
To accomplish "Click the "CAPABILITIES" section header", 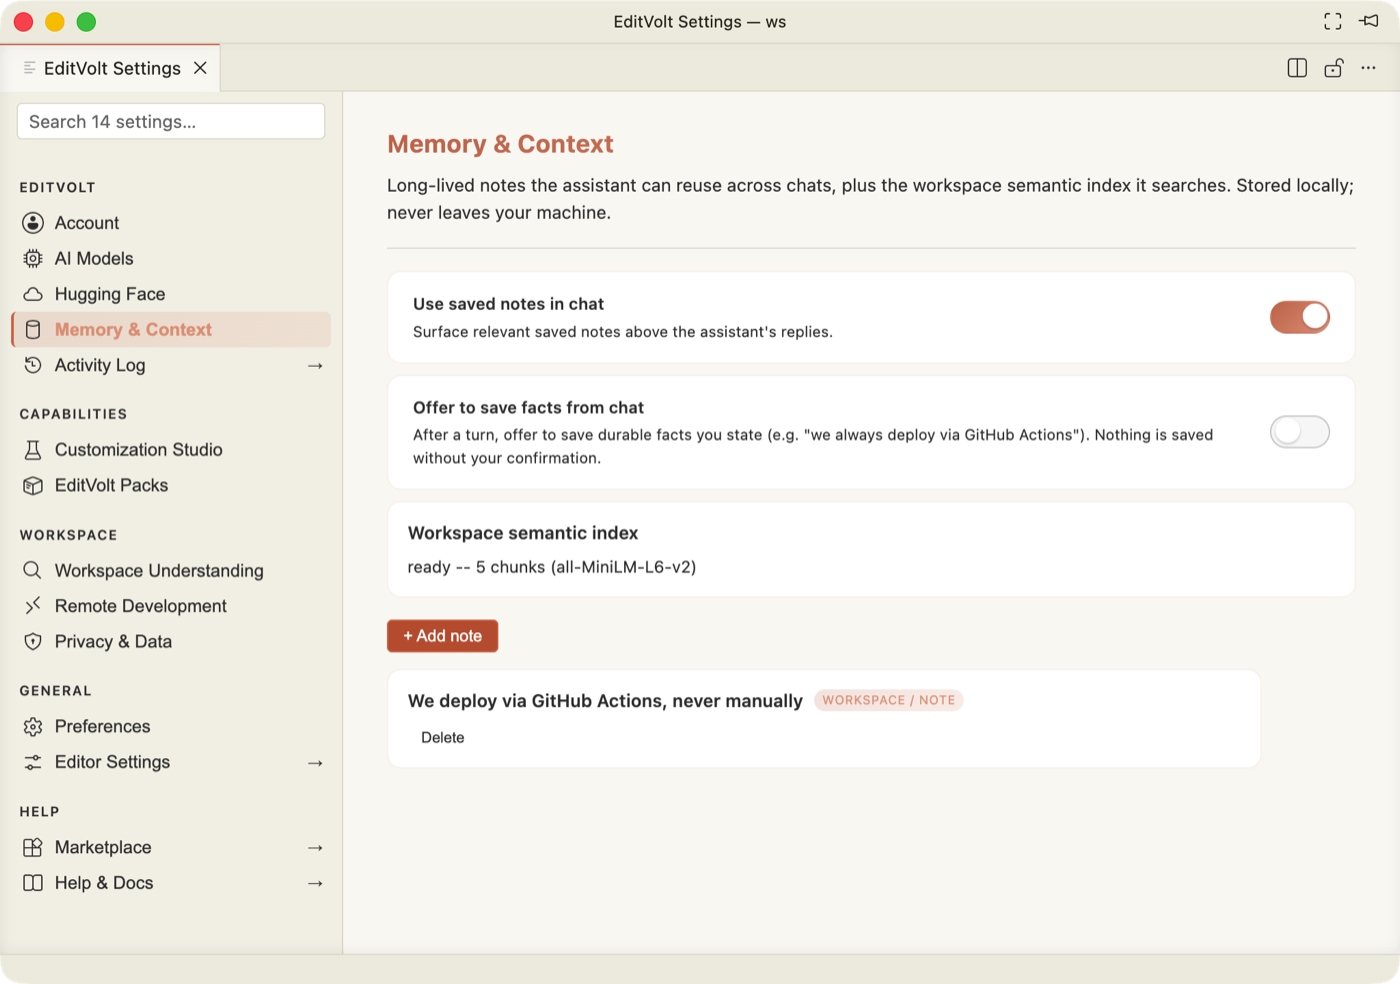I will pos(74,414).
